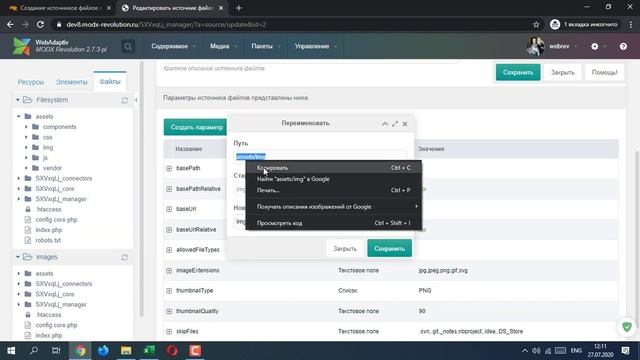The height and width of the screenshot is (360, 640).
Task: Expand the components folder
Action: pos(26,127)
